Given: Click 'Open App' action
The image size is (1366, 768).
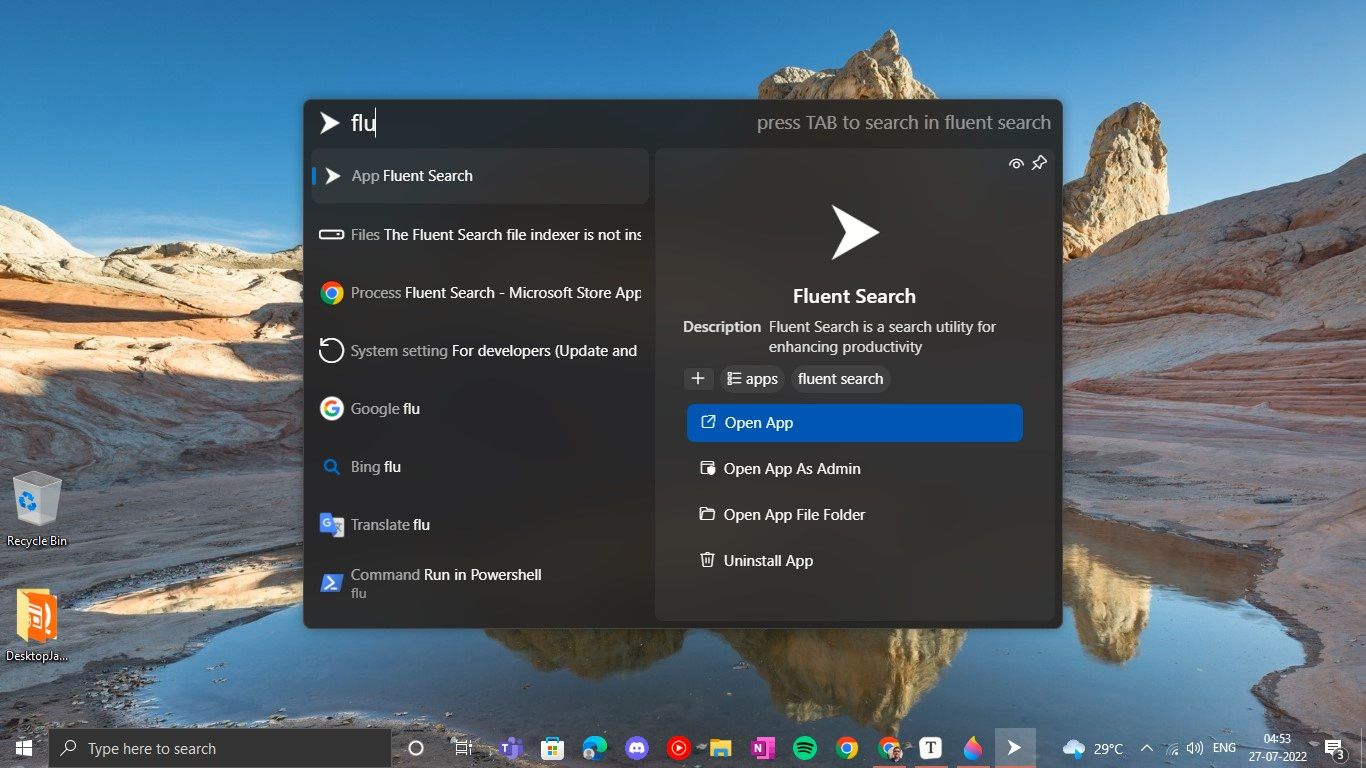Looking at the screenshot, I should pos(855,423).
